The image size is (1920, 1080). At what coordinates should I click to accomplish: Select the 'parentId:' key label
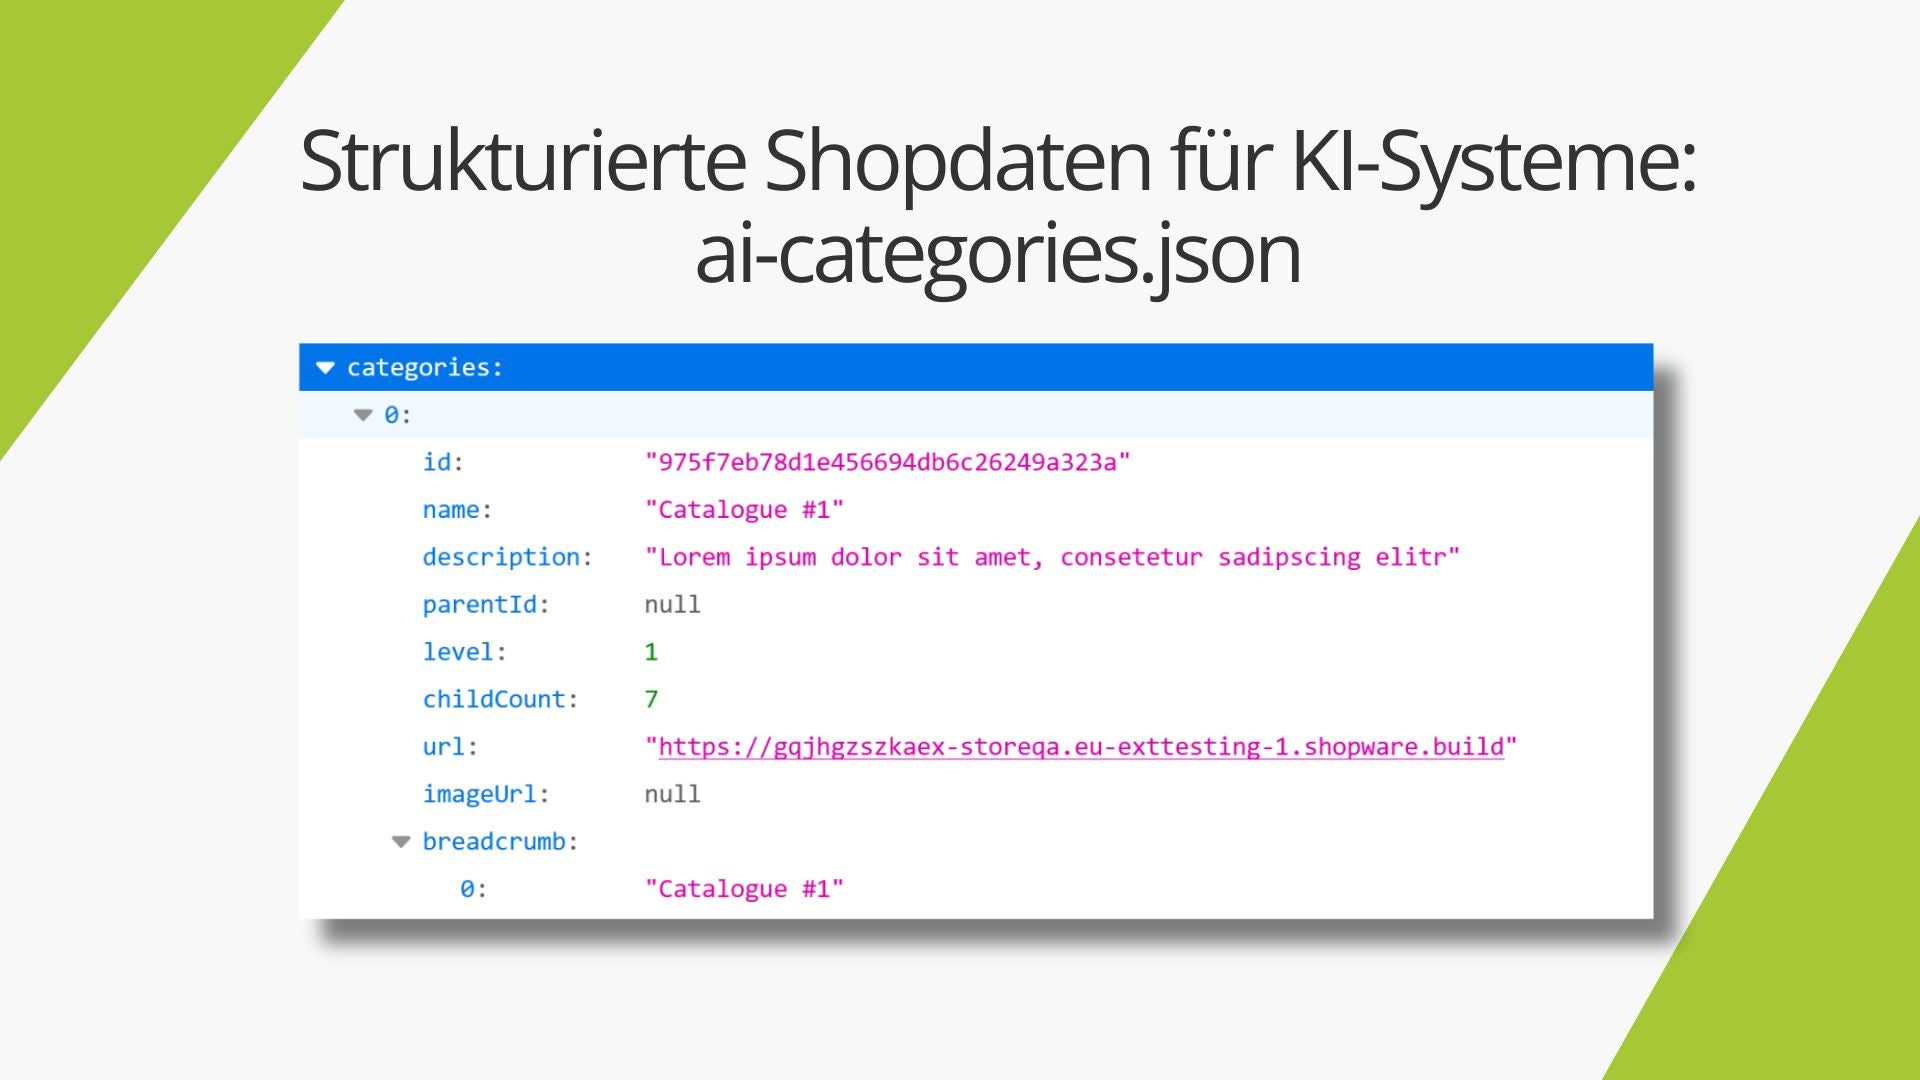coord(486,605)
